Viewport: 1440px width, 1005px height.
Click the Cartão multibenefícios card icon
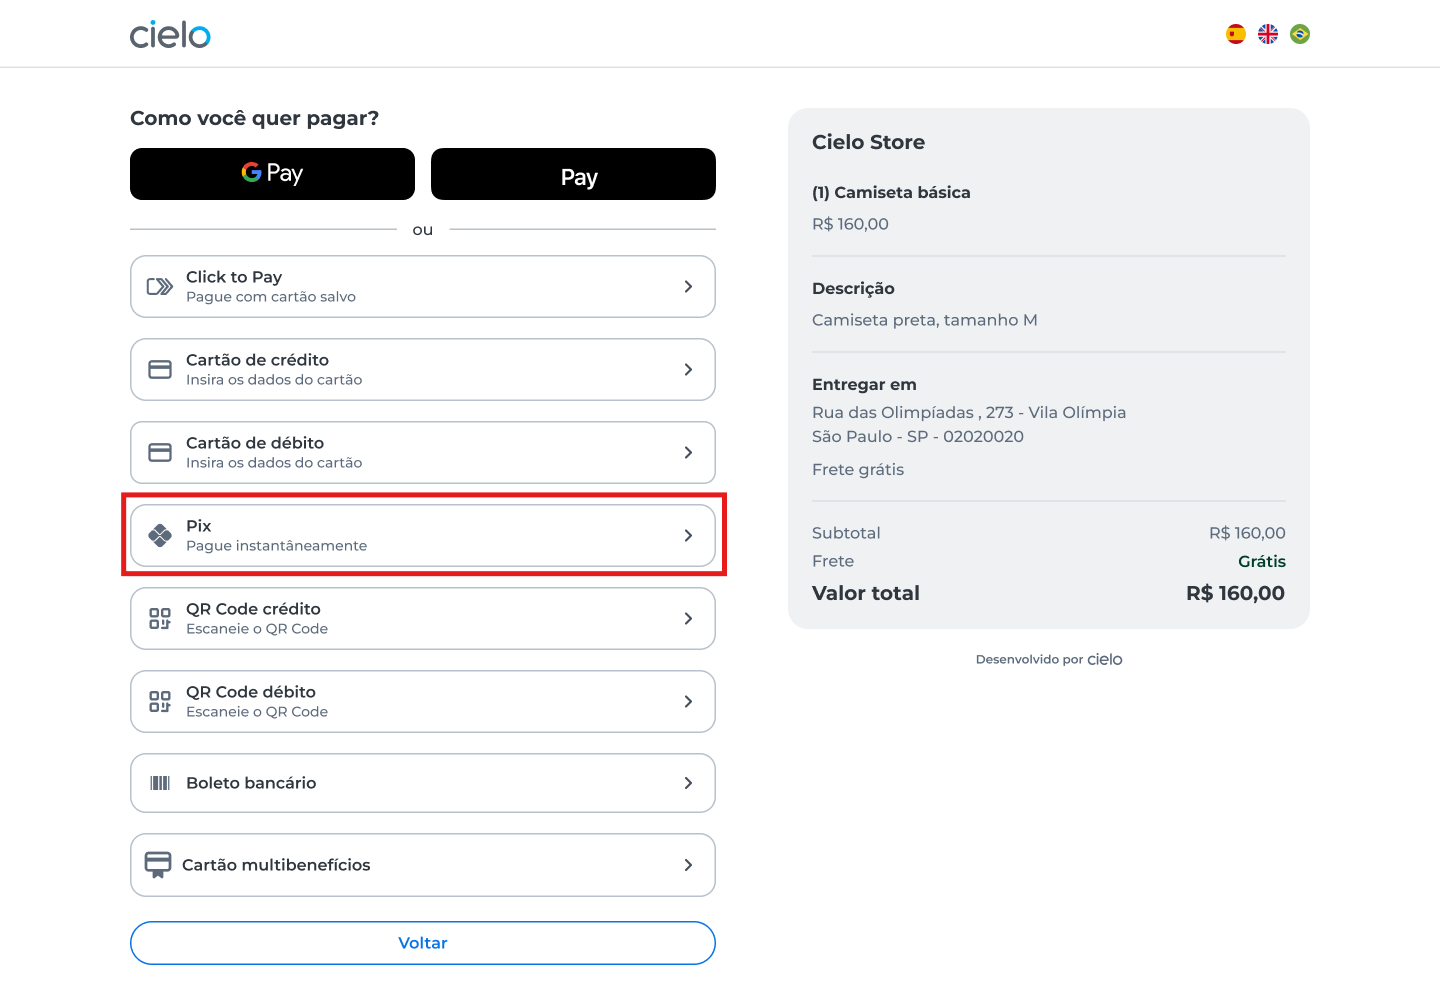(158, 865)
